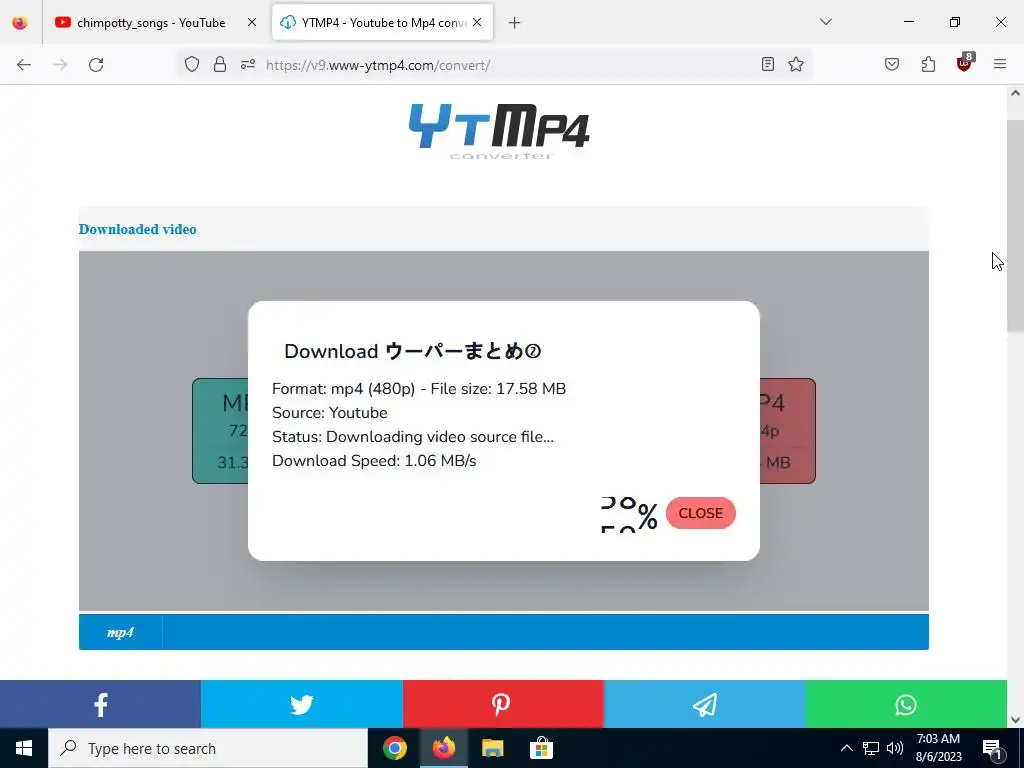Show hidden system tray icons
This screenshot has width=1024, height=768.
click(846, 748)
